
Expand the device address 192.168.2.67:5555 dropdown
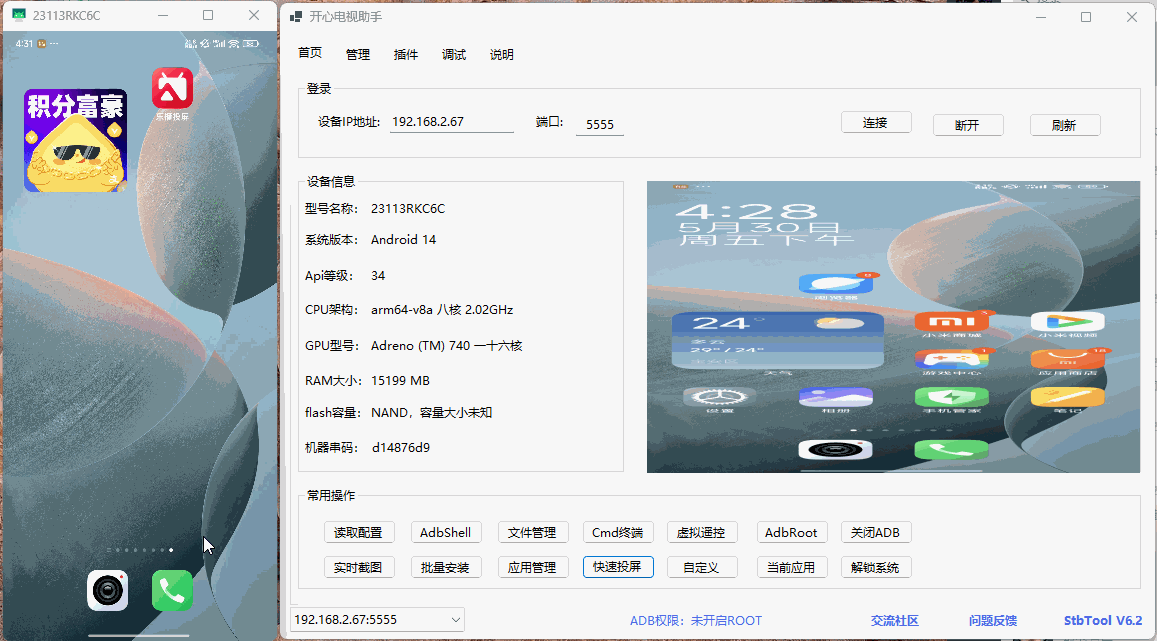coord(456,620)
